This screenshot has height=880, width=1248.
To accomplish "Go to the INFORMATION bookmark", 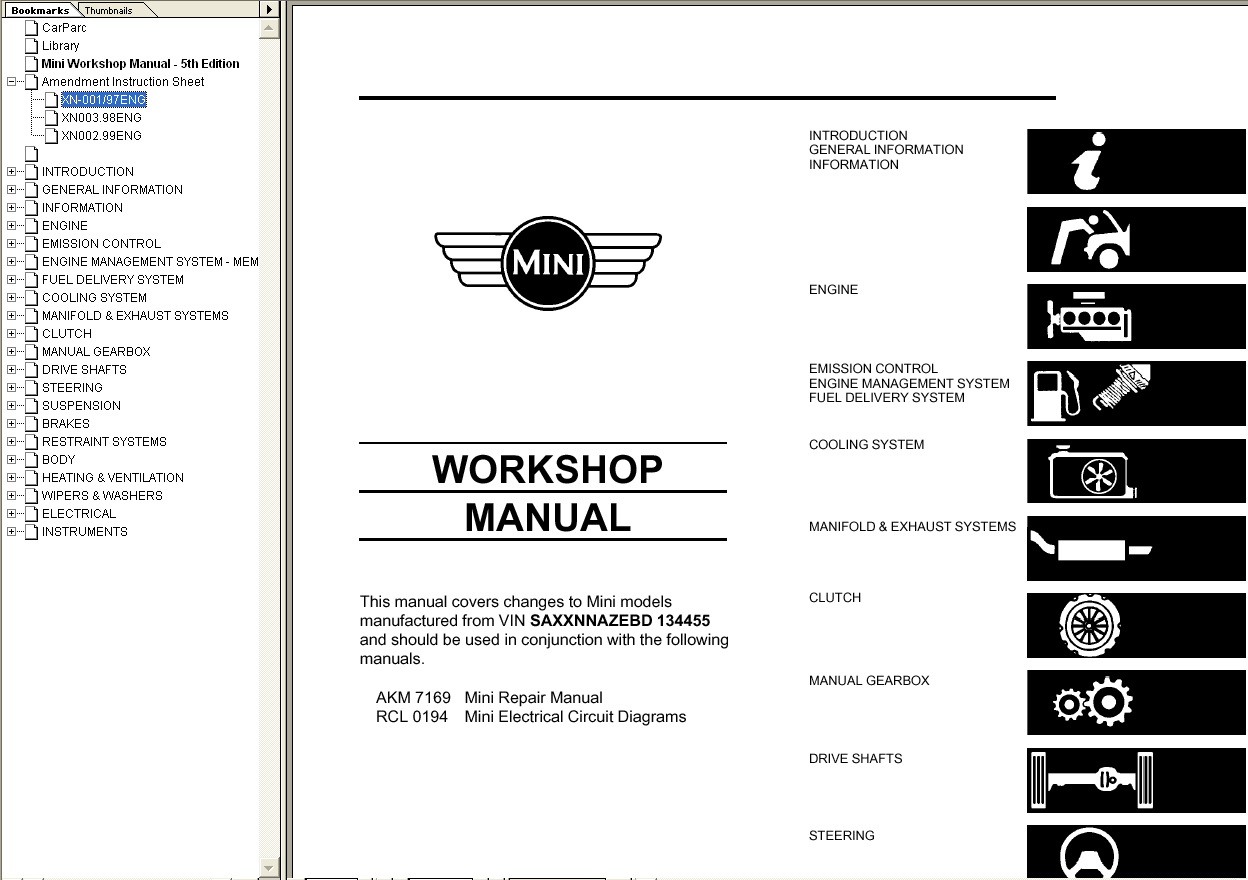I will (82, 208).
